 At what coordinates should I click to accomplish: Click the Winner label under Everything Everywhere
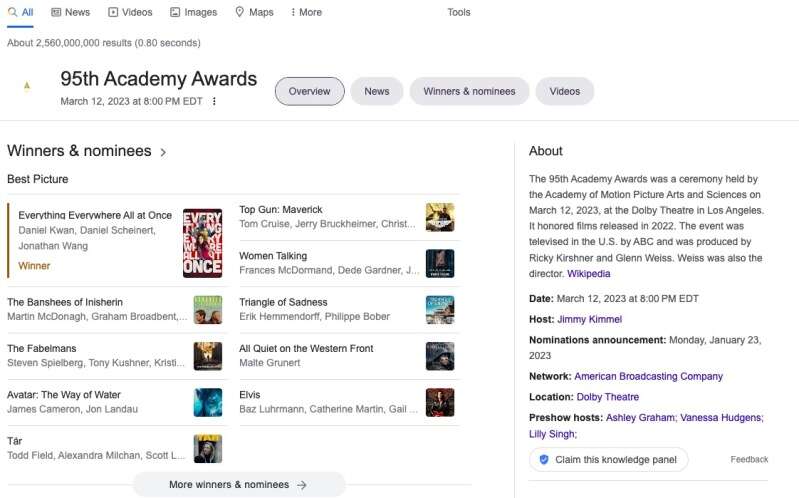pos(34,266)
